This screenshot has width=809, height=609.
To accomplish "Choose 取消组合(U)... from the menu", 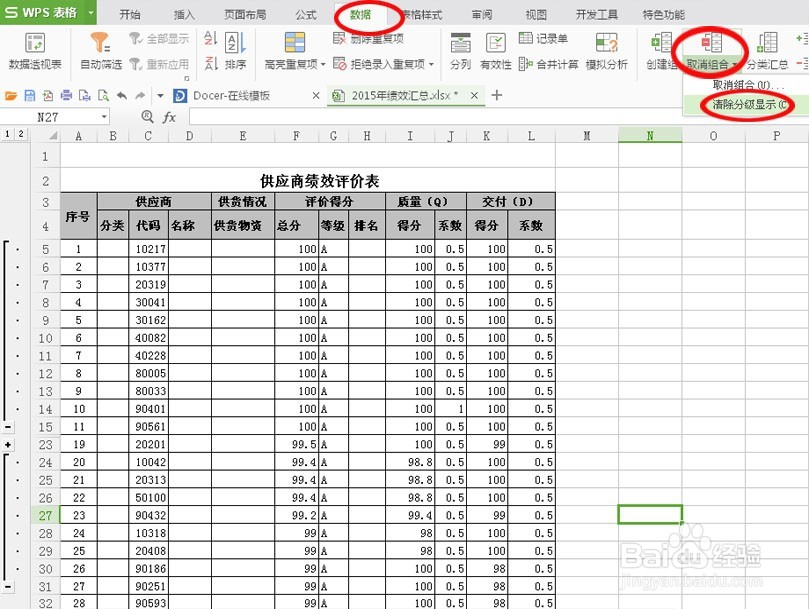I will [748, 85].
